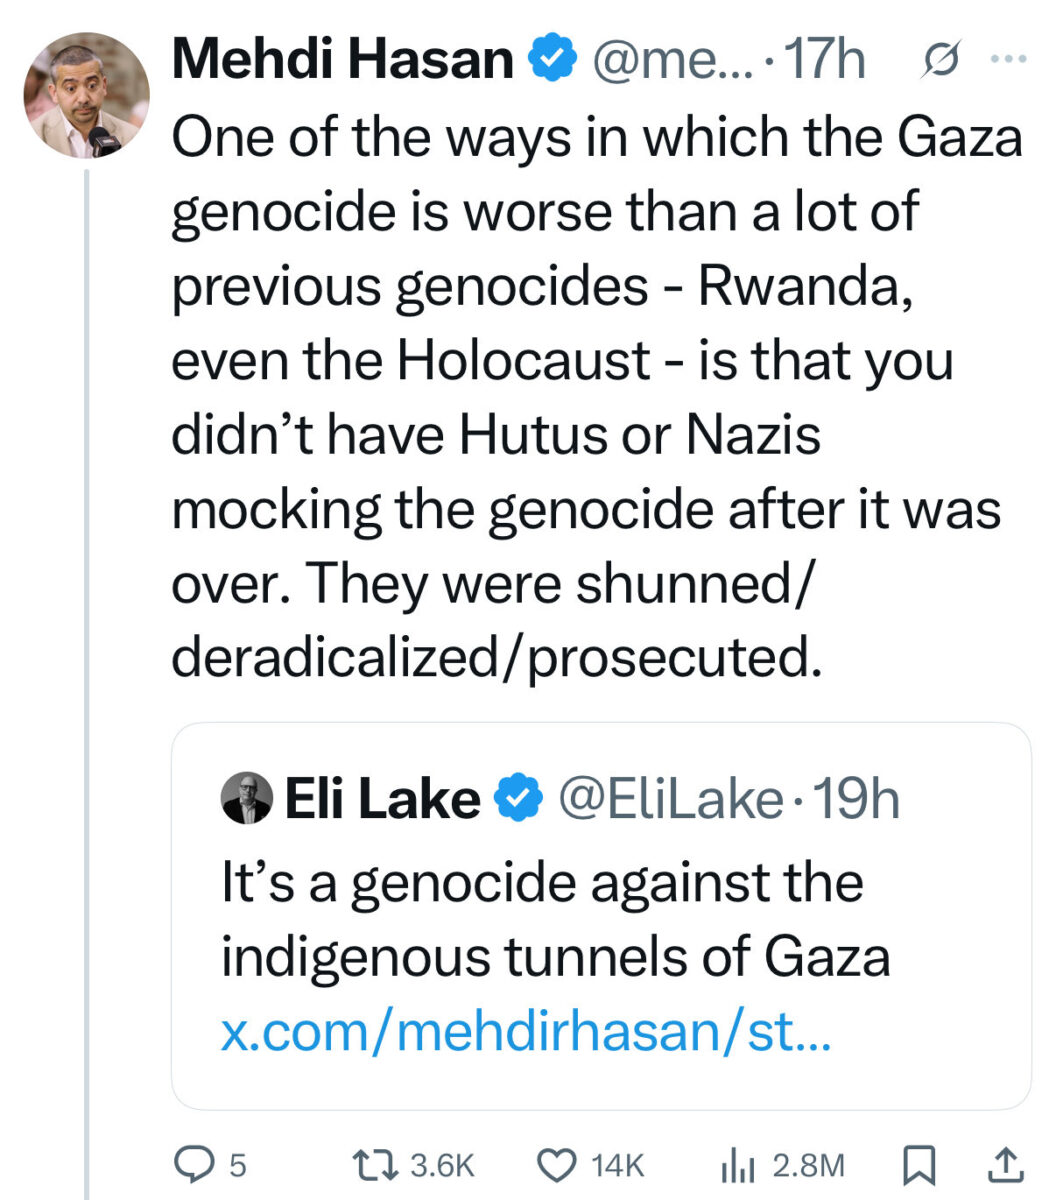Open Eli Lake's small avatar
The height and width of the screenshot is (1200, 1056).
[246, 799]
